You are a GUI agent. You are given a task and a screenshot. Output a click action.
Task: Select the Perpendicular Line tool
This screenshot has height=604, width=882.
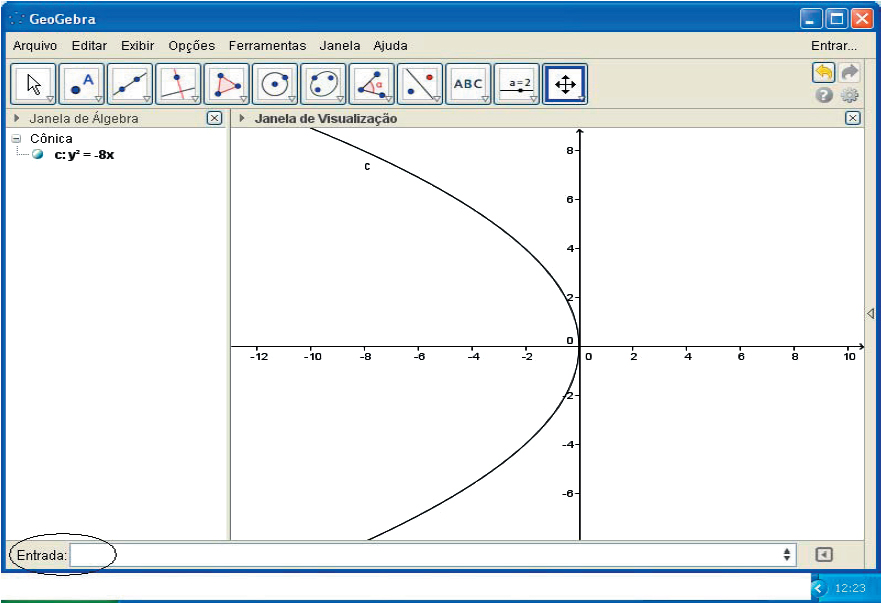[x=178, y=85]
